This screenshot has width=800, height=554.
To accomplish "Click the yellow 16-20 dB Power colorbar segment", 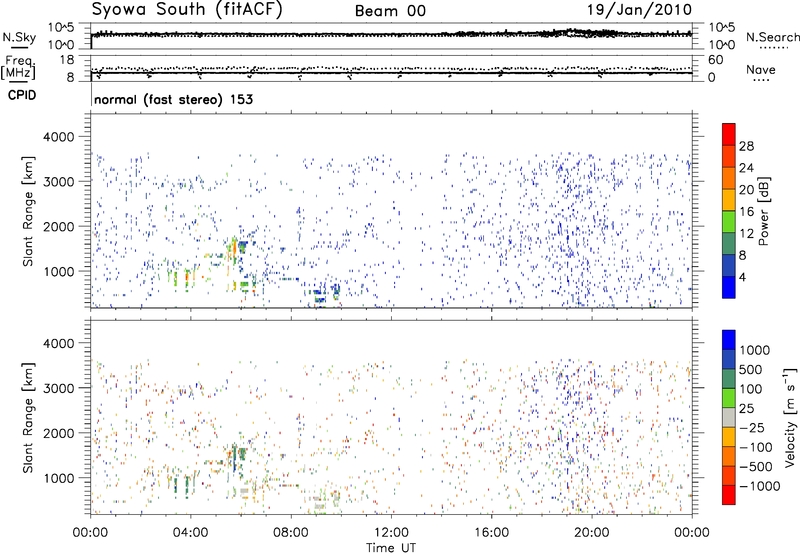I will 729,199.
